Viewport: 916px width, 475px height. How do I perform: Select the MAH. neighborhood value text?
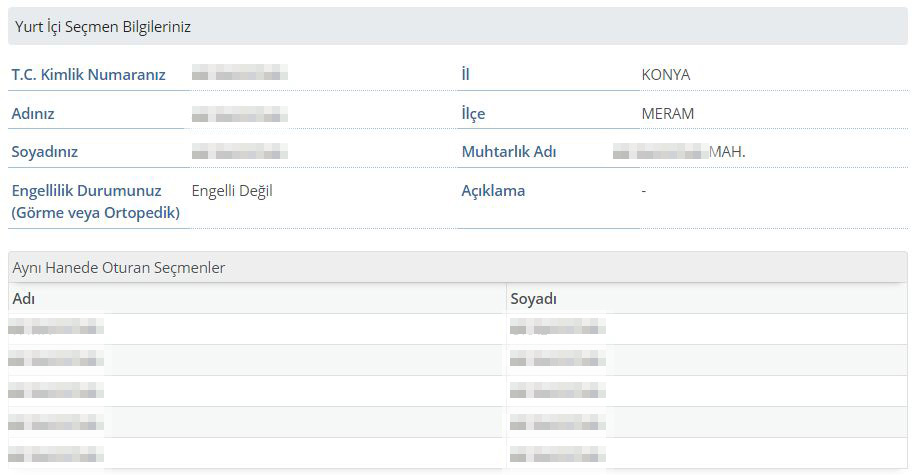(x=727, y=152)
